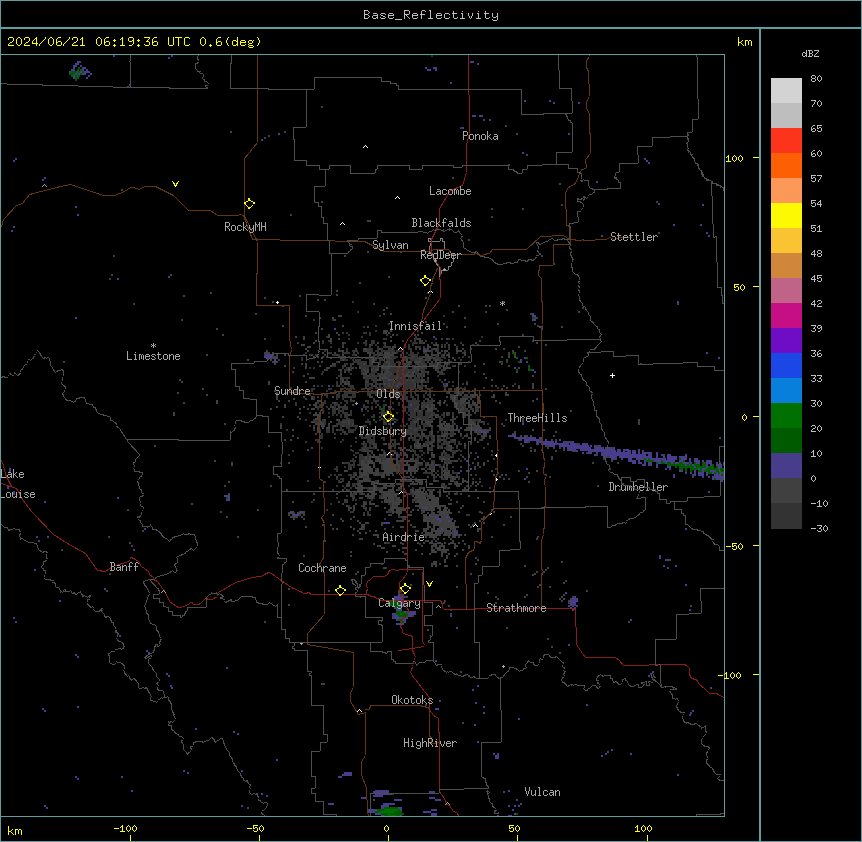Select the Calgary label
The image size is (862, 842).
pyautogui.click(x=399, y=603)
